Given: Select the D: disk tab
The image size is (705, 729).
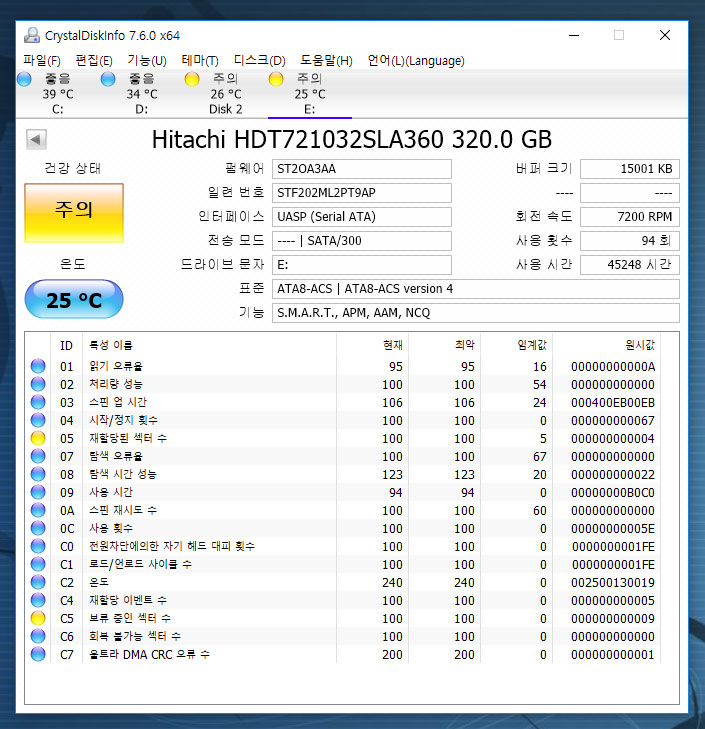Looking at the screenshot, I should click(142, 94).
